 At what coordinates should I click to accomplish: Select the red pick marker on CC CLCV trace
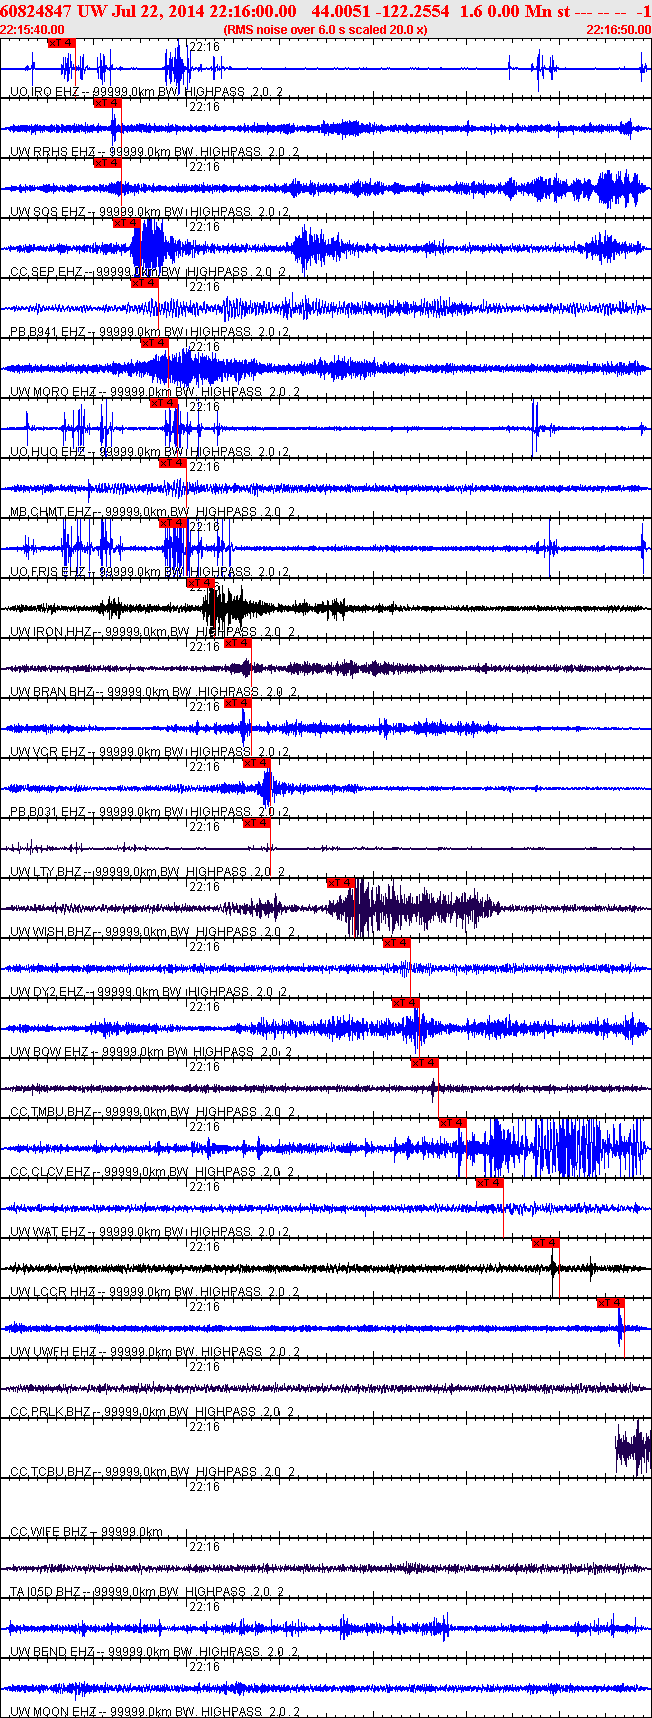point(453,1122)
